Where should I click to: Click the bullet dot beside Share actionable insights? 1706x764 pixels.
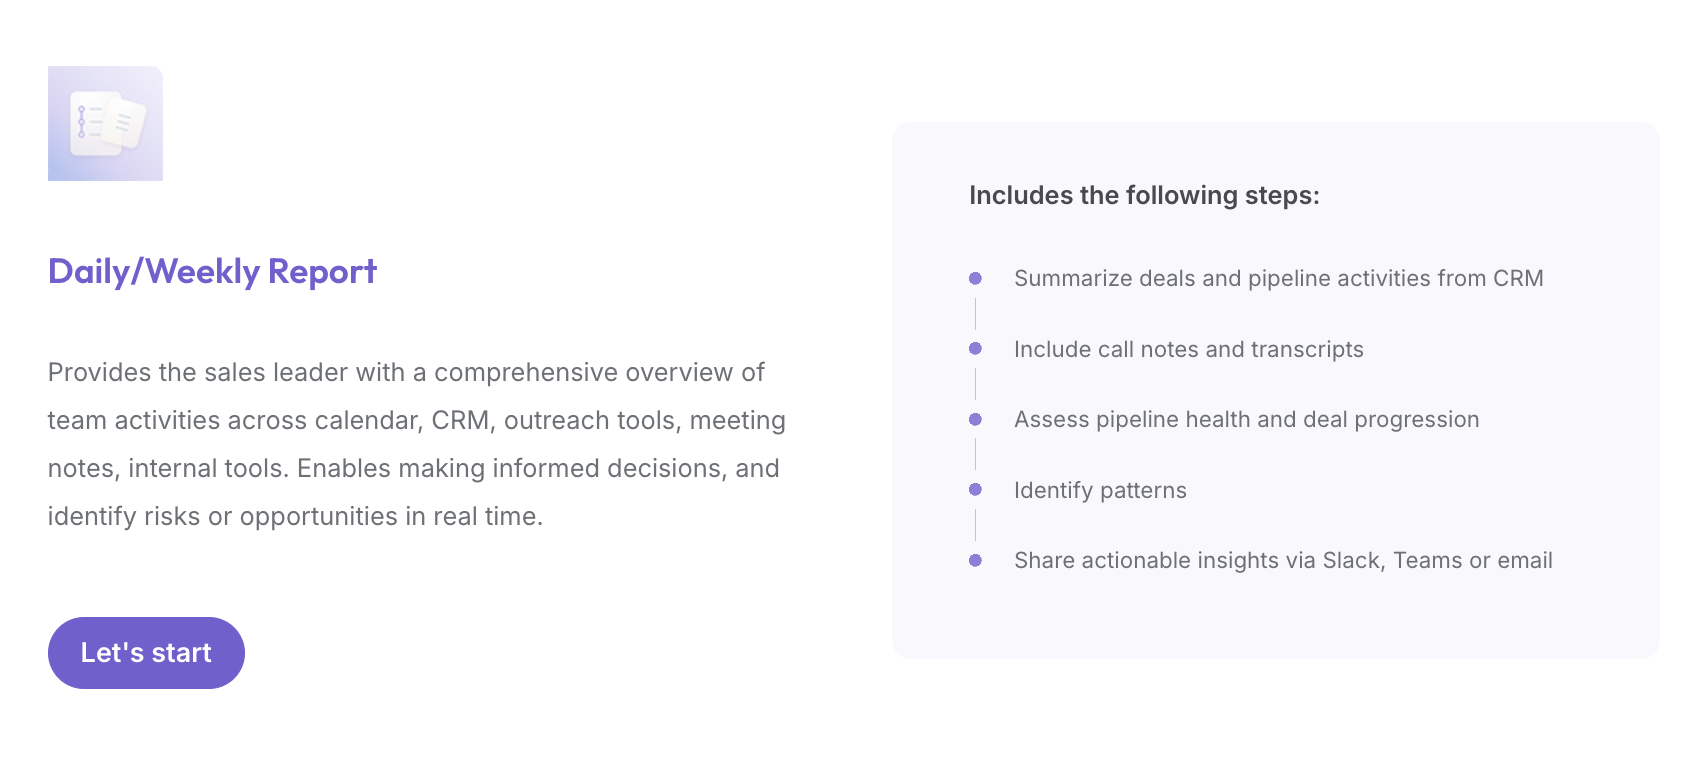click(975, 560)
